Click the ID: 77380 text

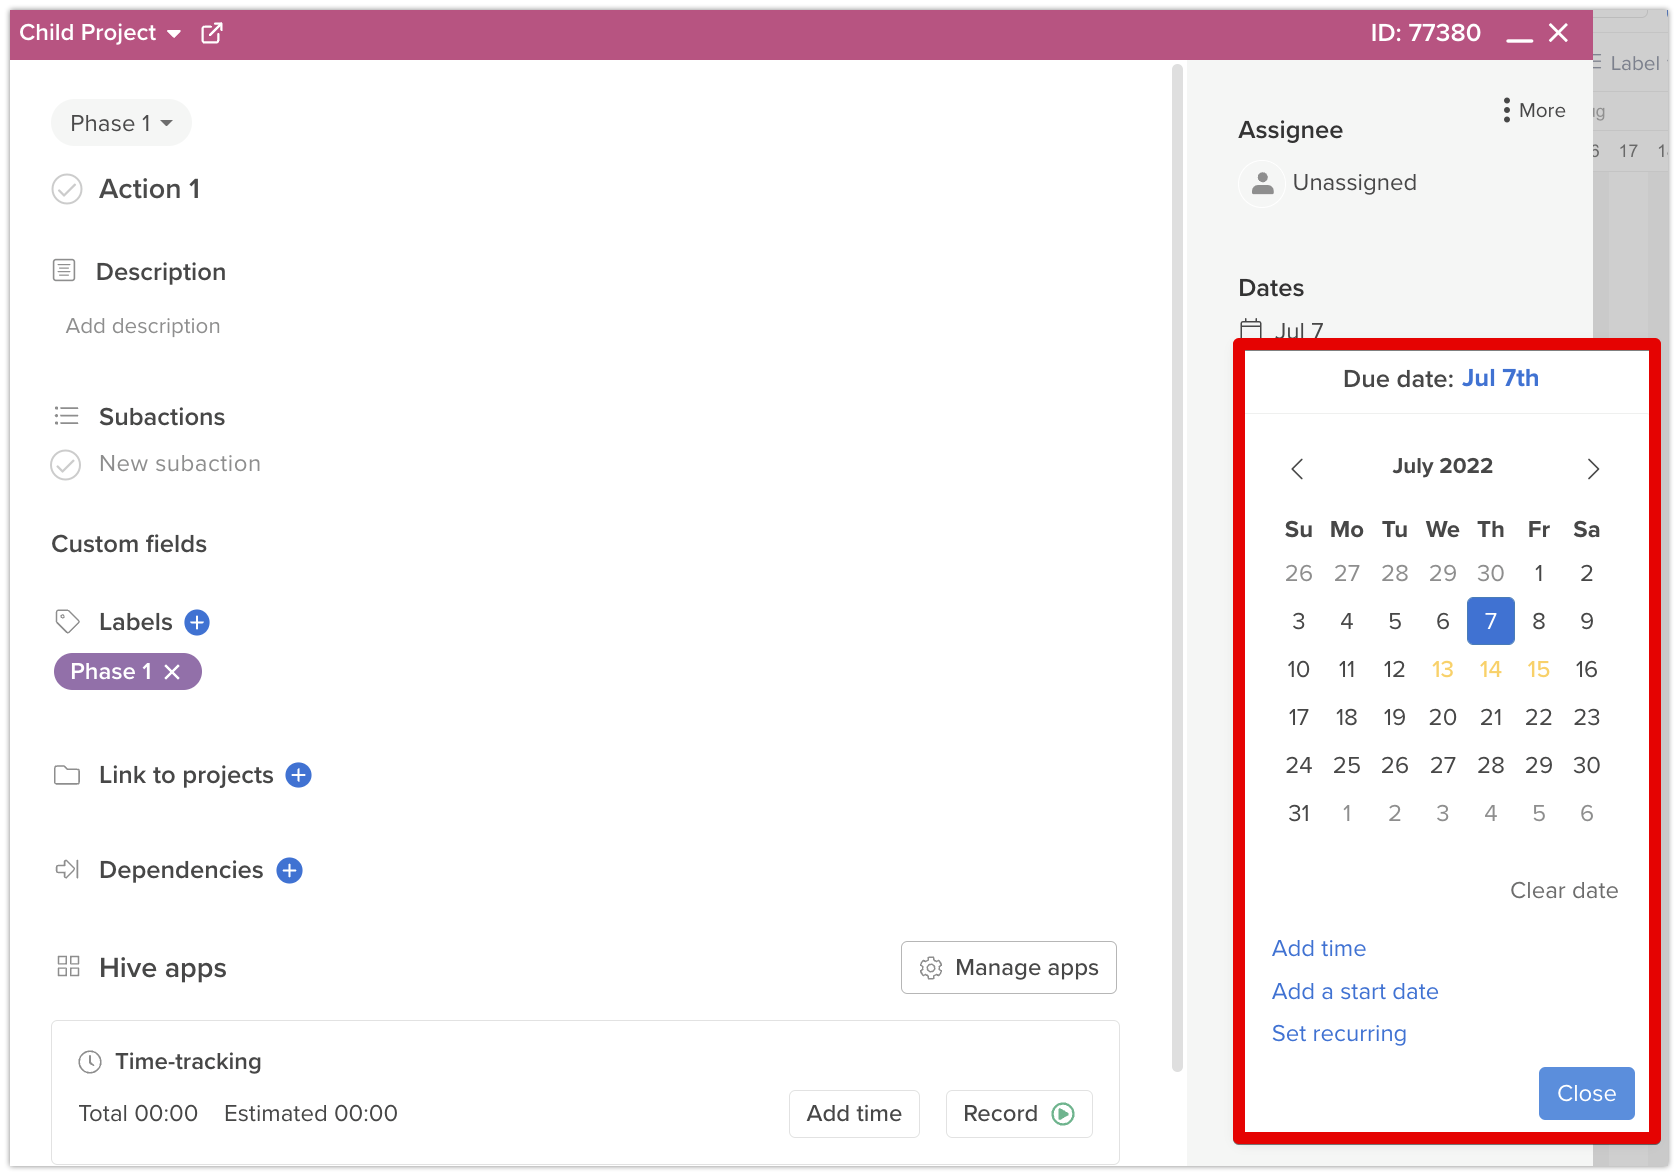[x=1425, y=33]
